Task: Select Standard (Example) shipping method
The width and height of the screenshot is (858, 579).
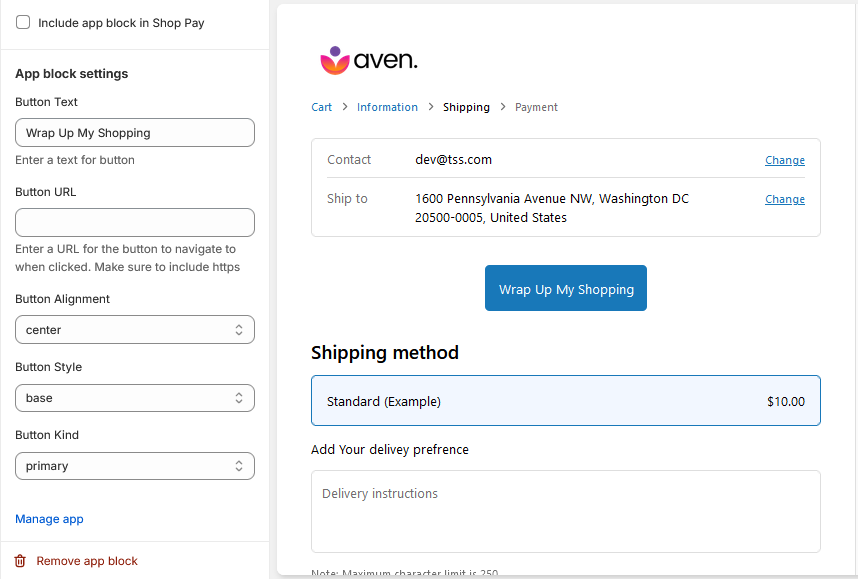Action: pyautogui.click(x=565, y=401)
